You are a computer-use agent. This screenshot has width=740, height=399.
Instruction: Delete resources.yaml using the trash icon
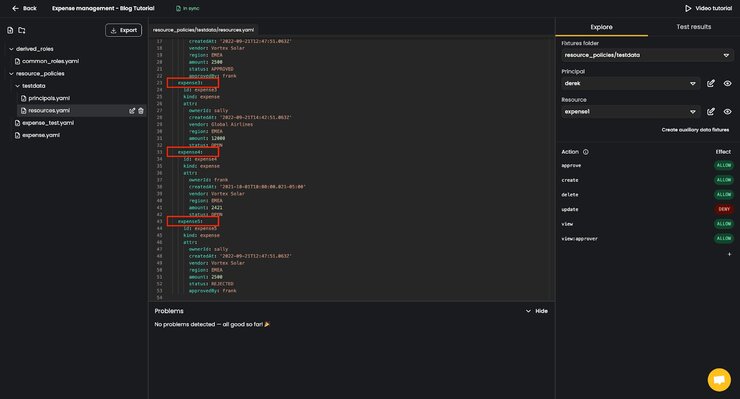141,110
